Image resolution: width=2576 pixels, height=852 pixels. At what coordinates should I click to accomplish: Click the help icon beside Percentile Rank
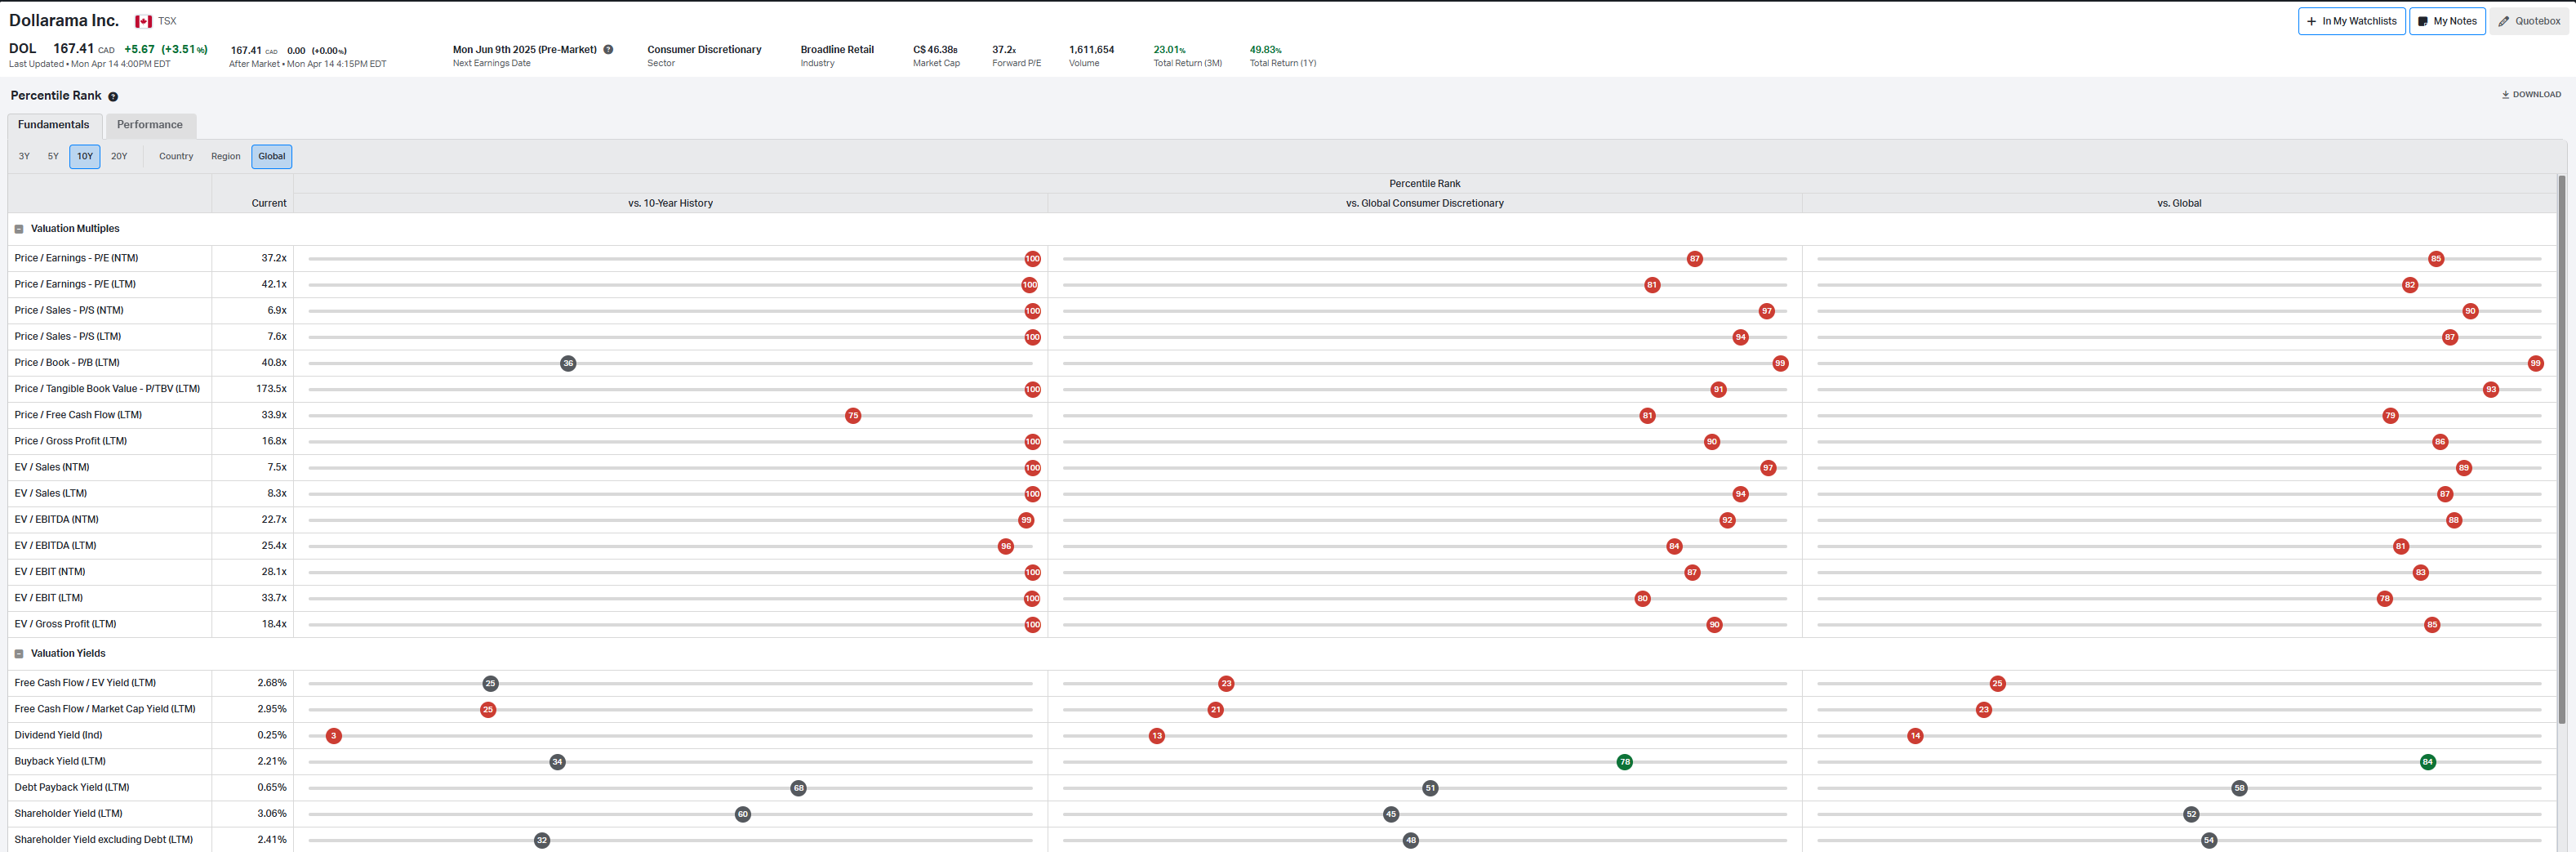pos(113,97)
